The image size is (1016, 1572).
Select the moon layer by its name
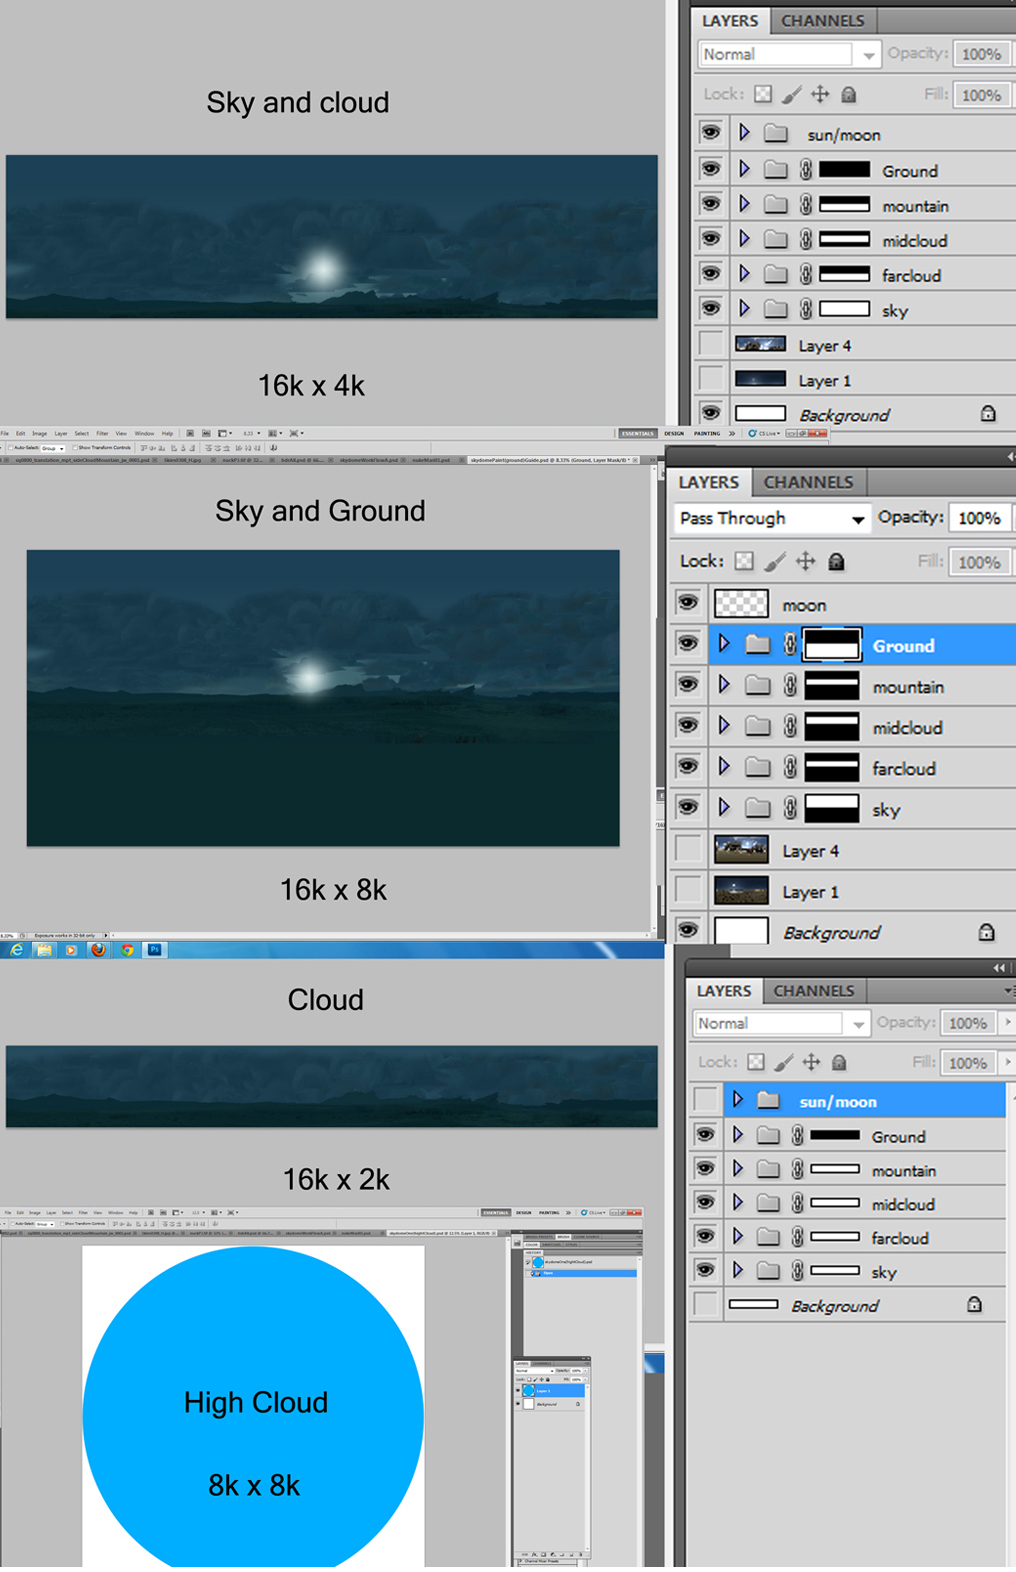(x=804, y=605)
